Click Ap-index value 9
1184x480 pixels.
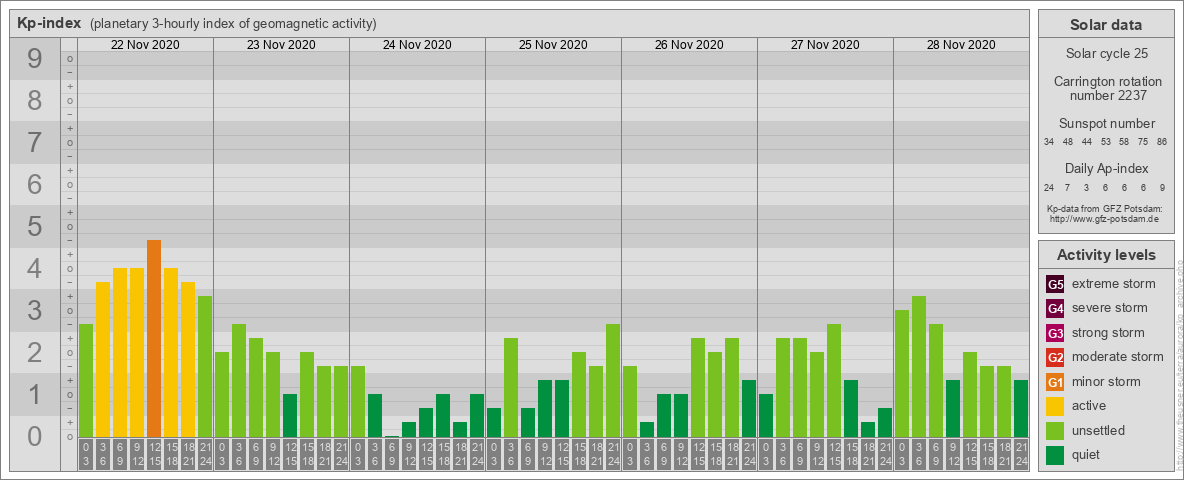pos(1163,187)
